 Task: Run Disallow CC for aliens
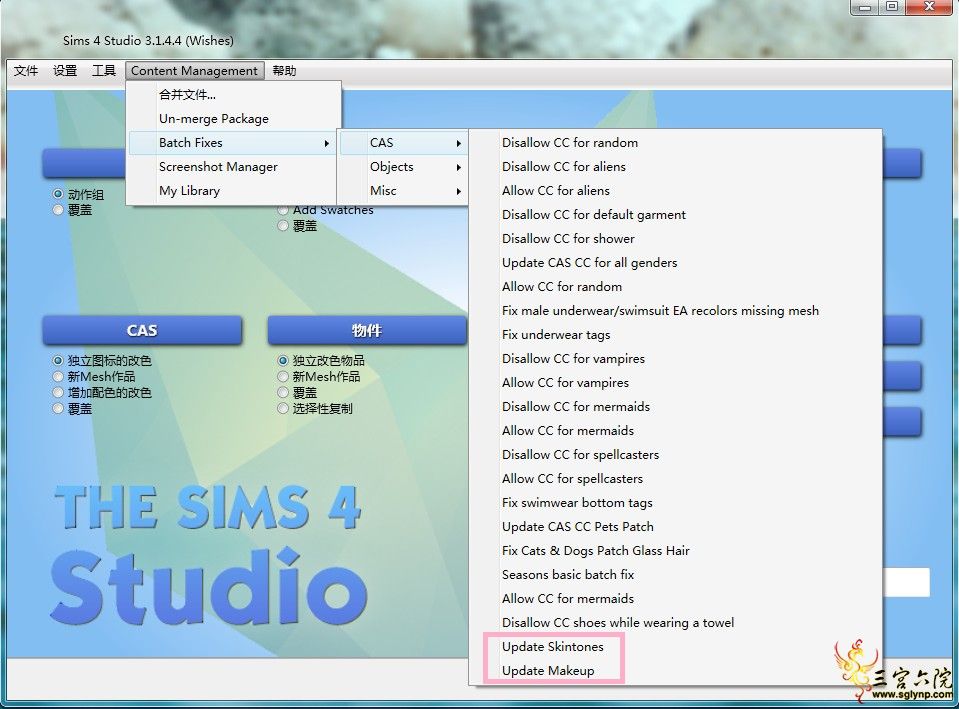676,166
